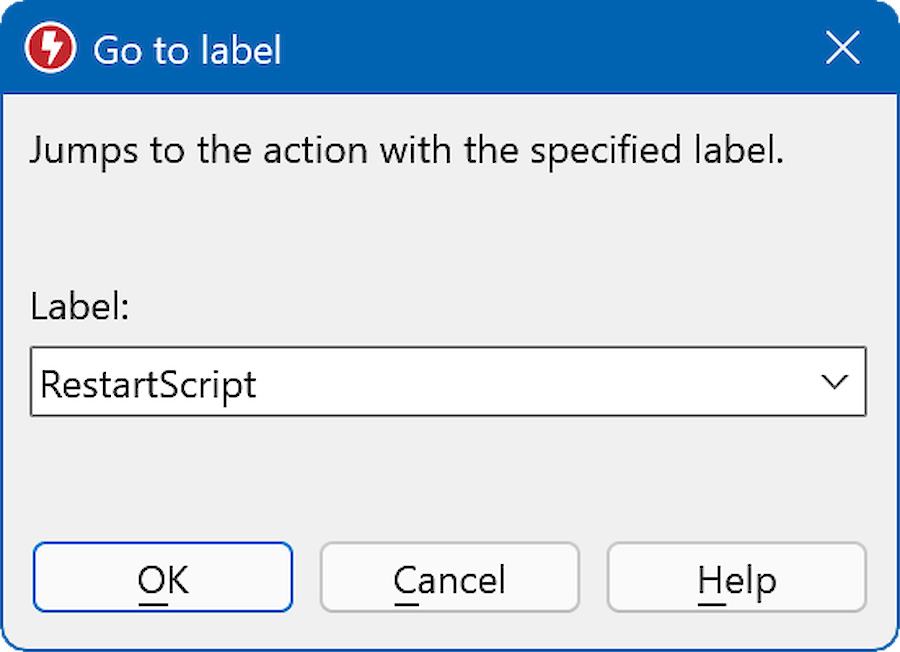Viewport: 900px width, 652px height.
Task: Click the RestartScript text in Label field
Action: (148, 385)
